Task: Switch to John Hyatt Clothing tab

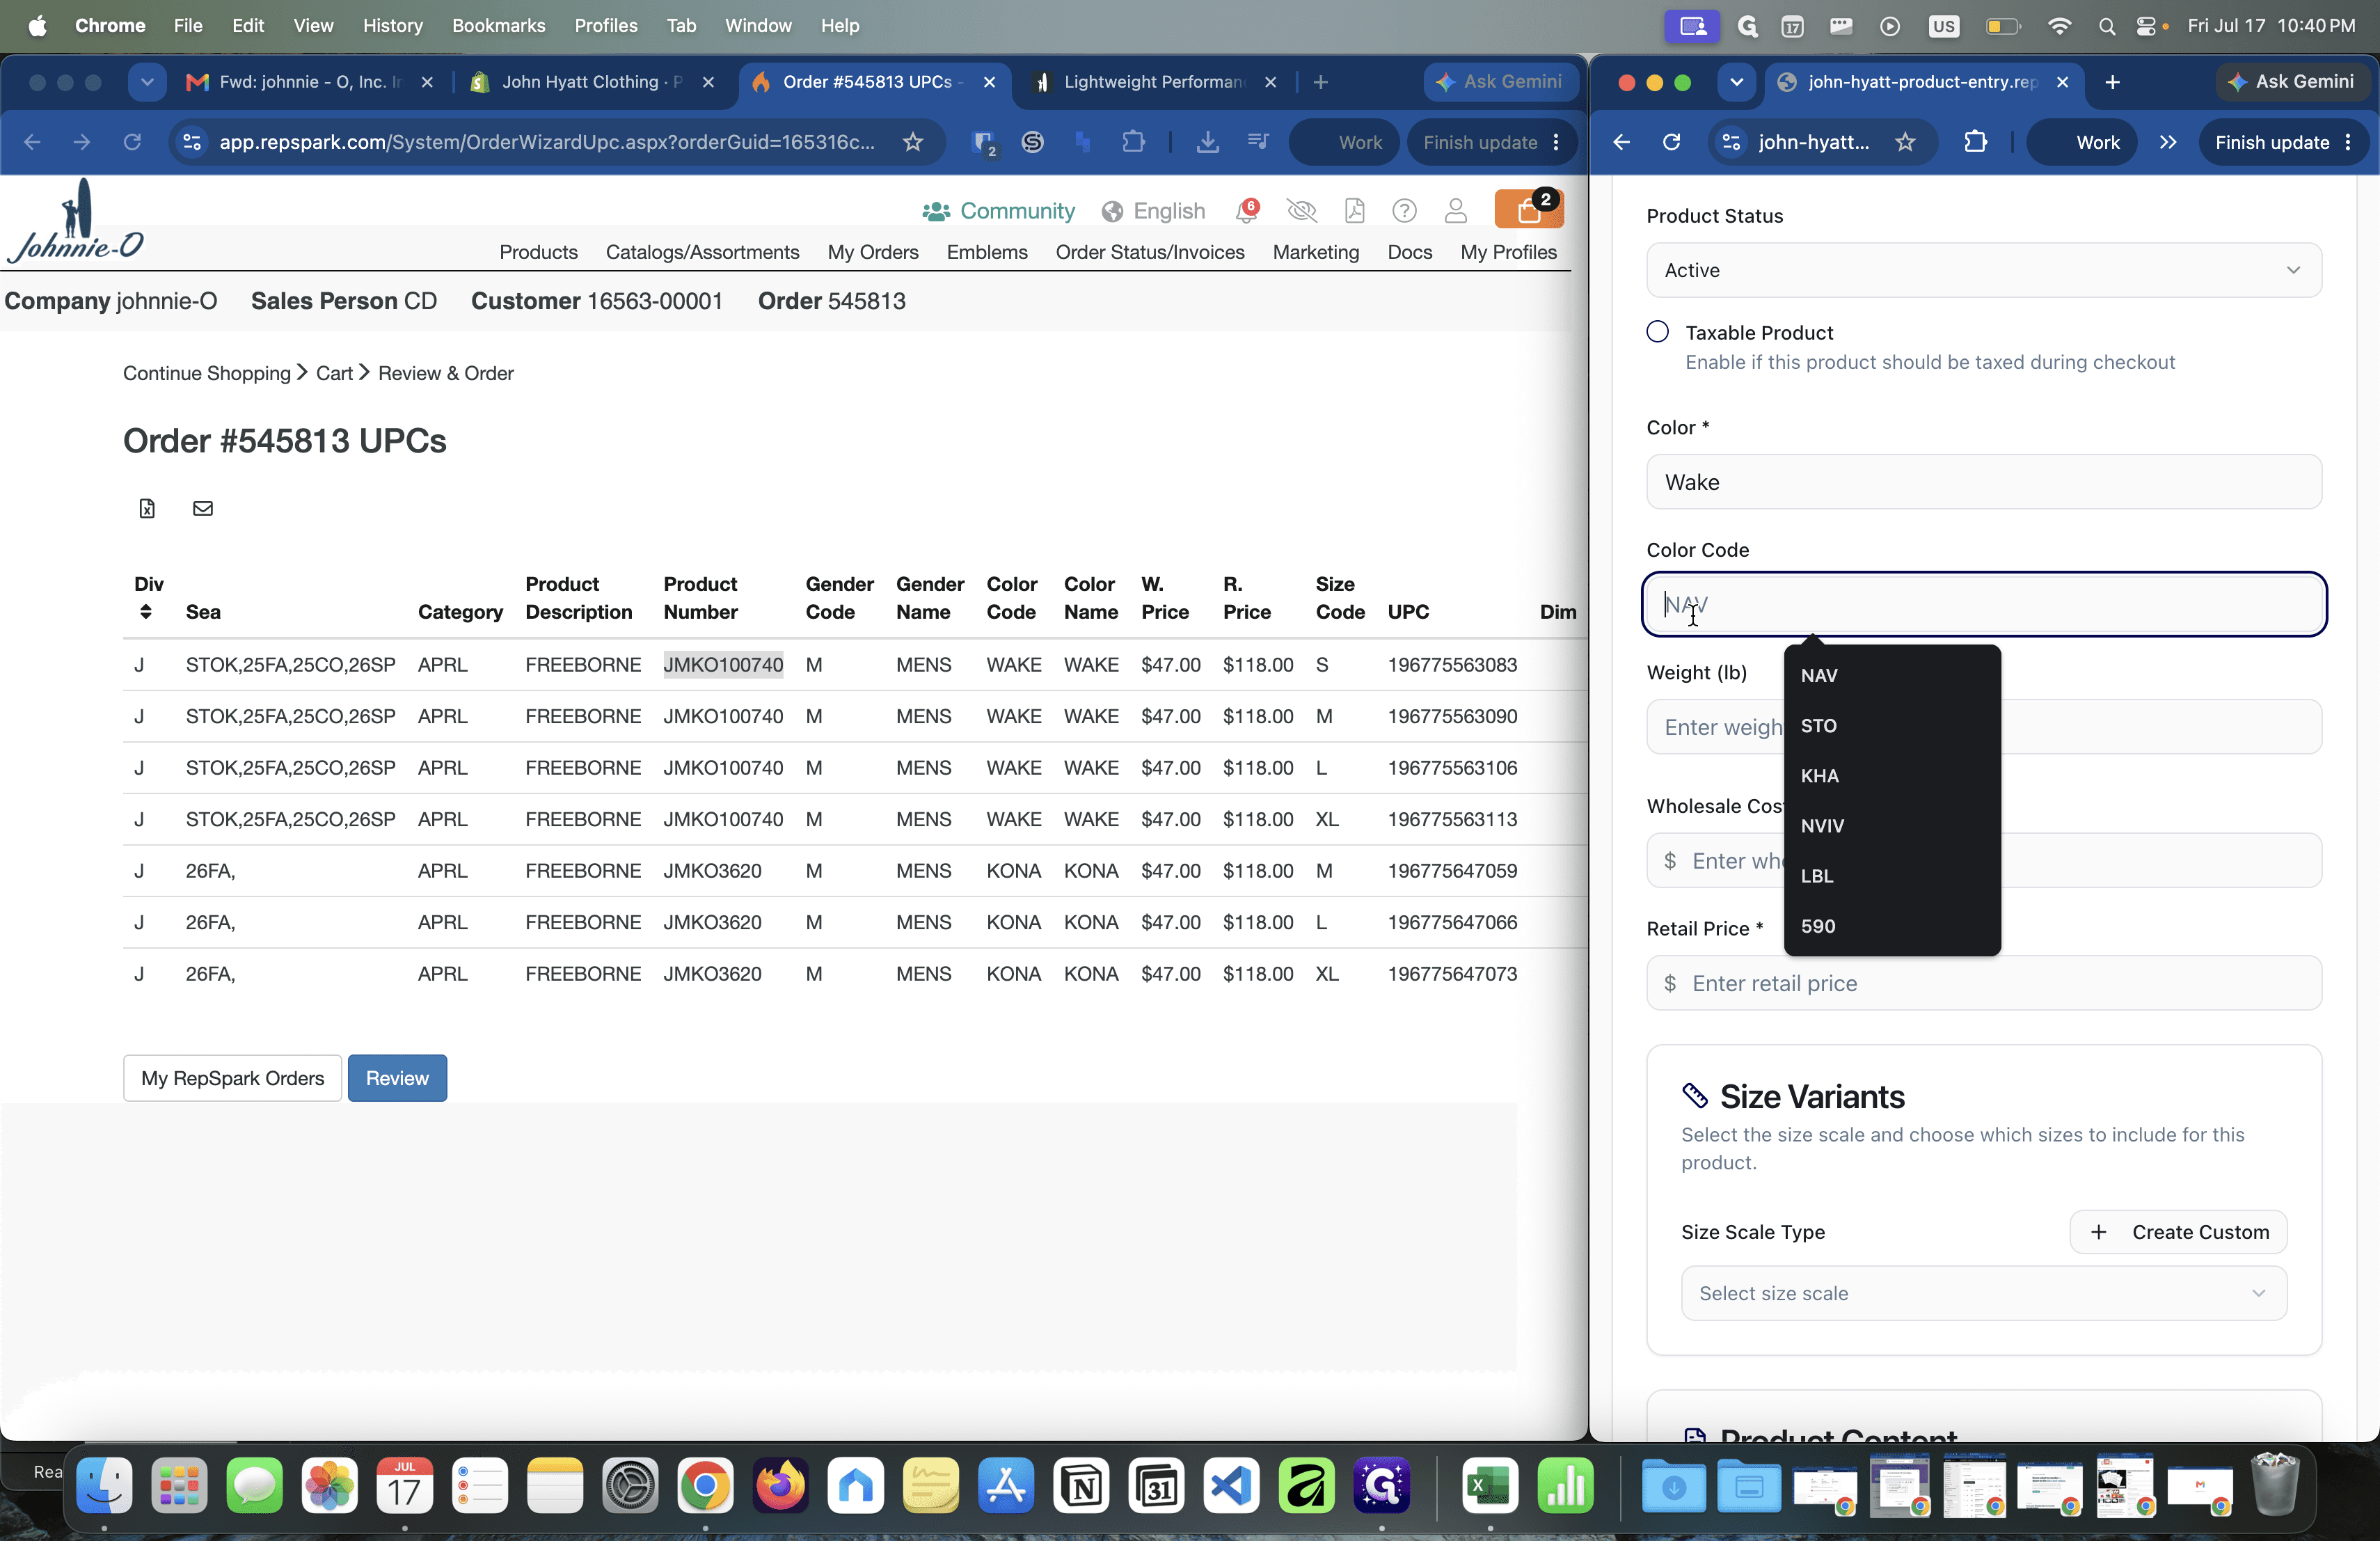Action: [x=591, y=82]
